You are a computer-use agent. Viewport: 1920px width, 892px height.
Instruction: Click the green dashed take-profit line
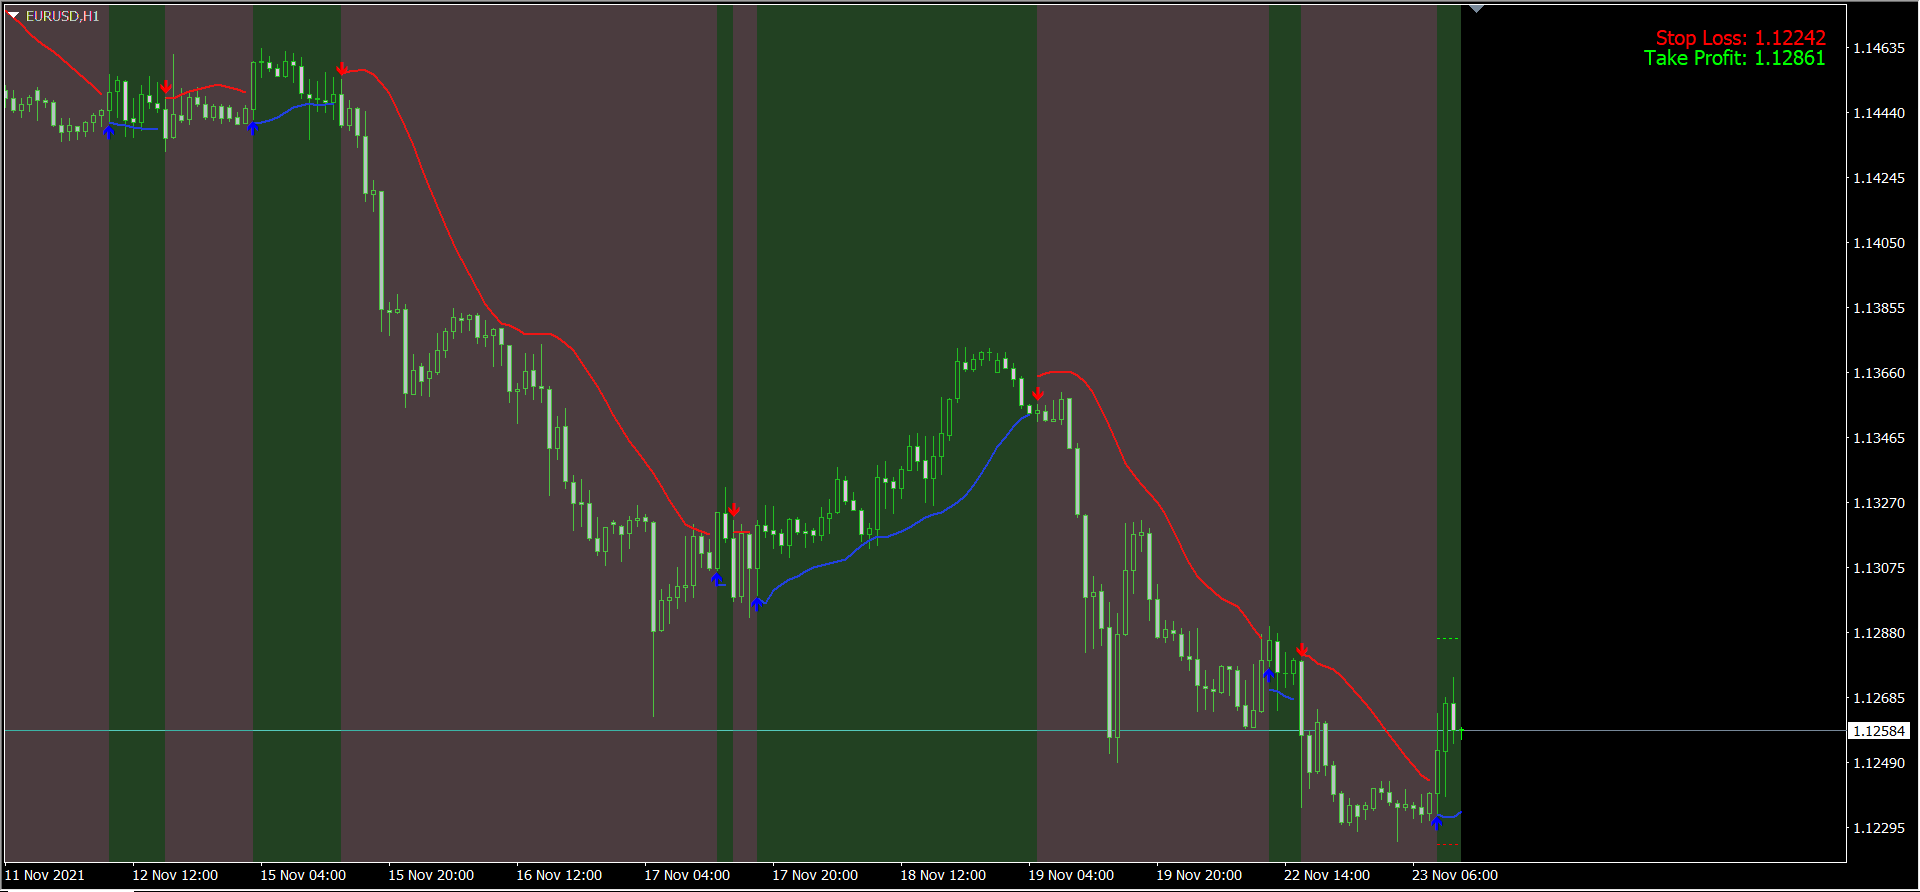tap(1448, 638)
